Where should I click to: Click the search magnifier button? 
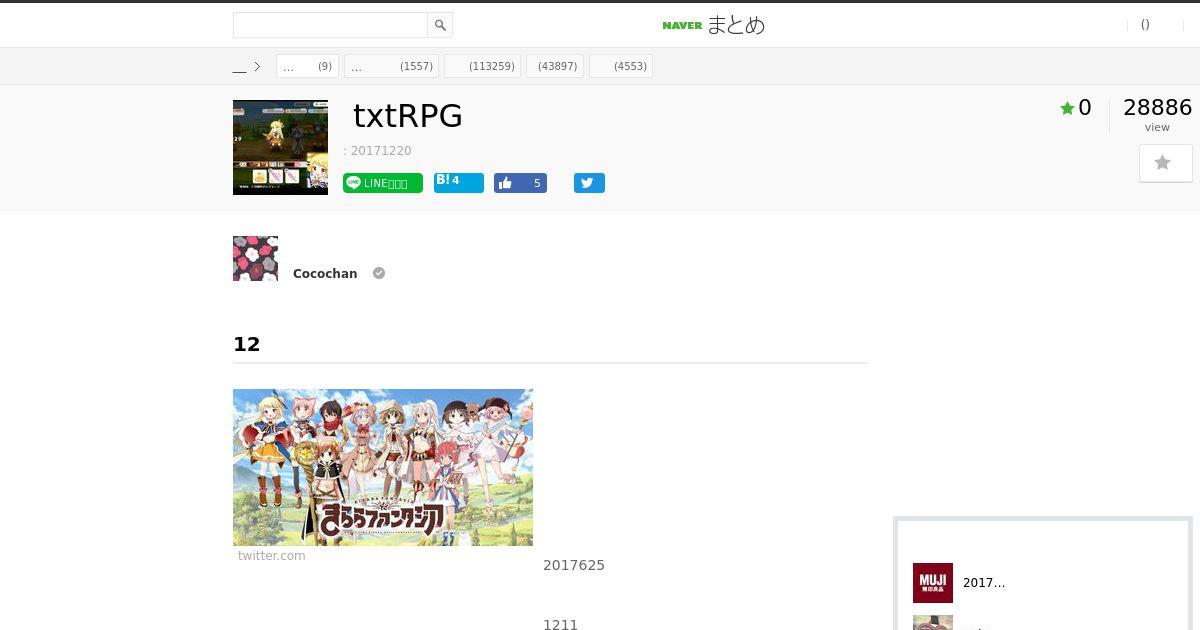(x=440, y=25)
